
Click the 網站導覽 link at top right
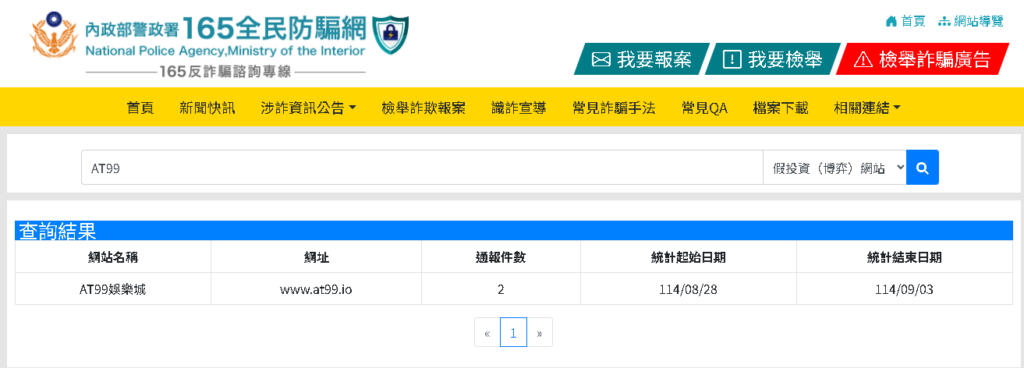[970, 21]
